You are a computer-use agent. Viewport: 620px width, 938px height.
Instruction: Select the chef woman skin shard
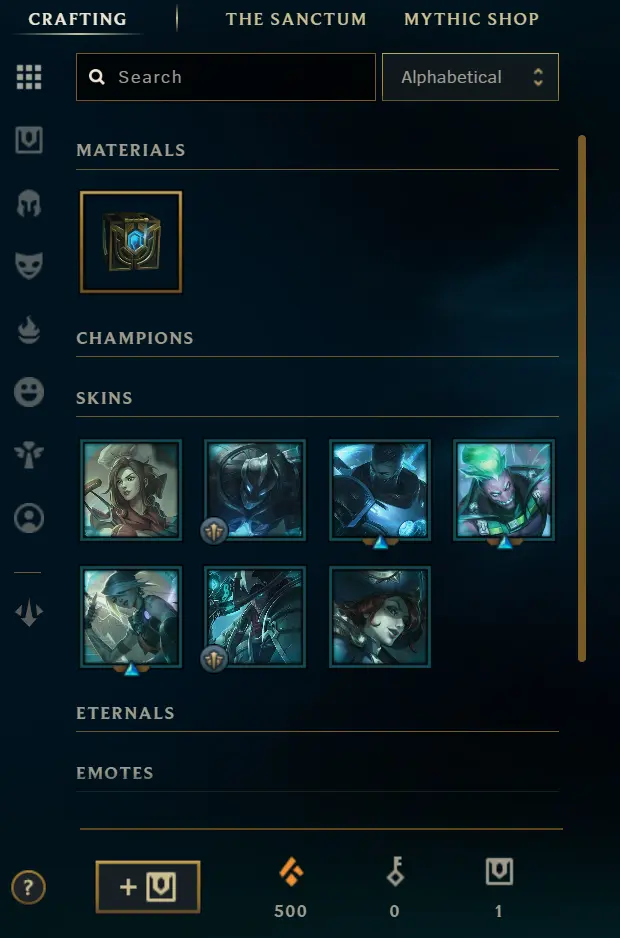131,490
